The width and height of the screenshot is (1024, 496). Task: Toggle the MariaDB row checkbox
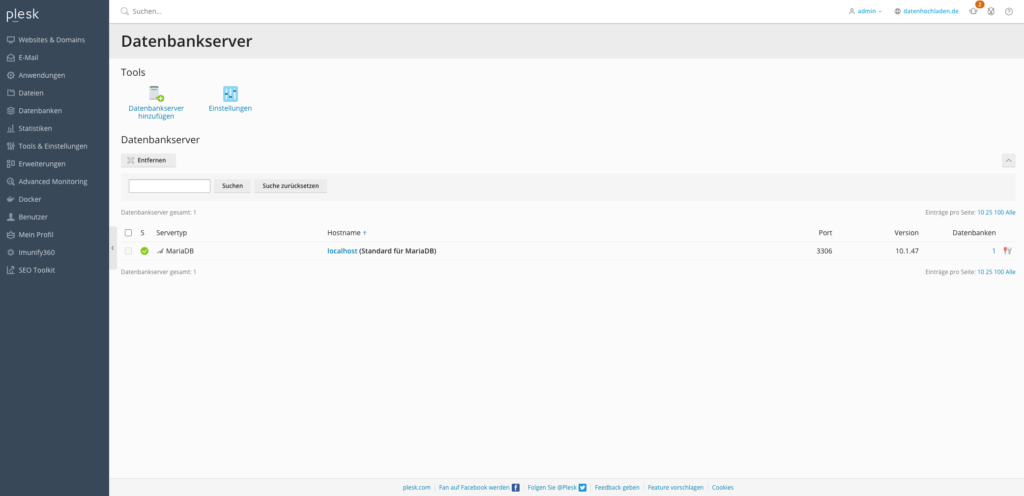click(x=128, y=251)
